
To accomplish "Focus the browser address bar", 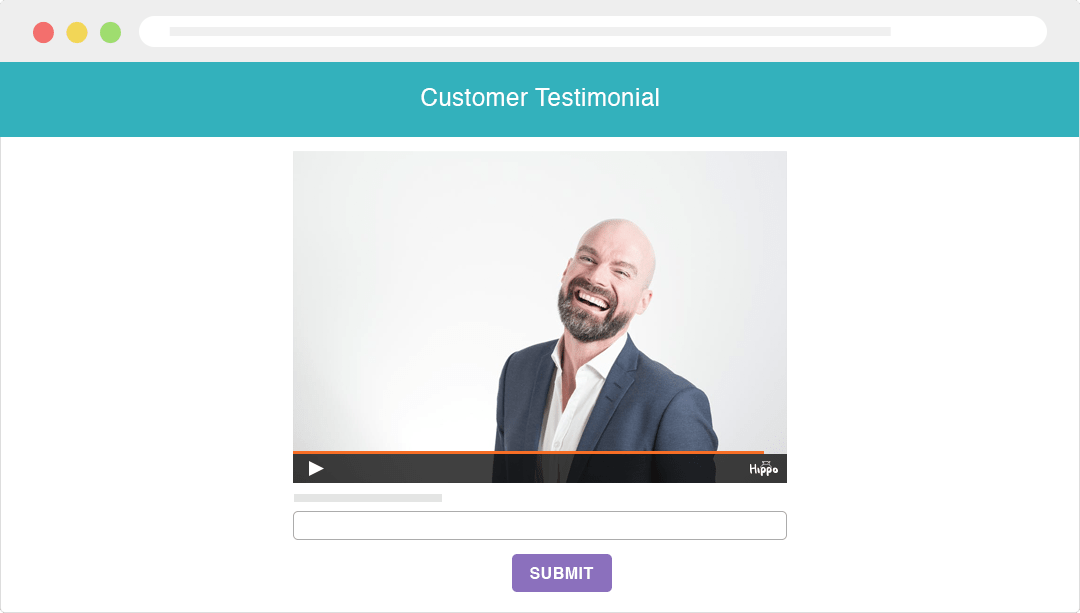I will coord(592,32).
